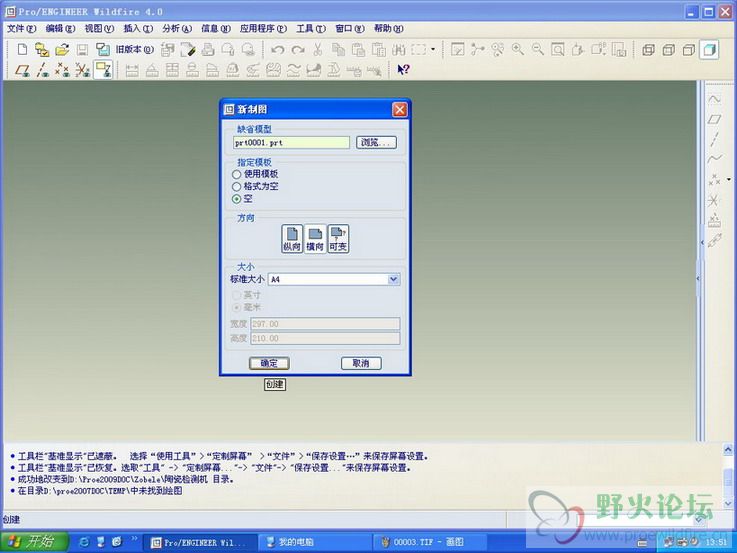The width and height of the screenshot is (737, 553).
Task: Select the Shaded display cube icon
Action: point(709,49)
